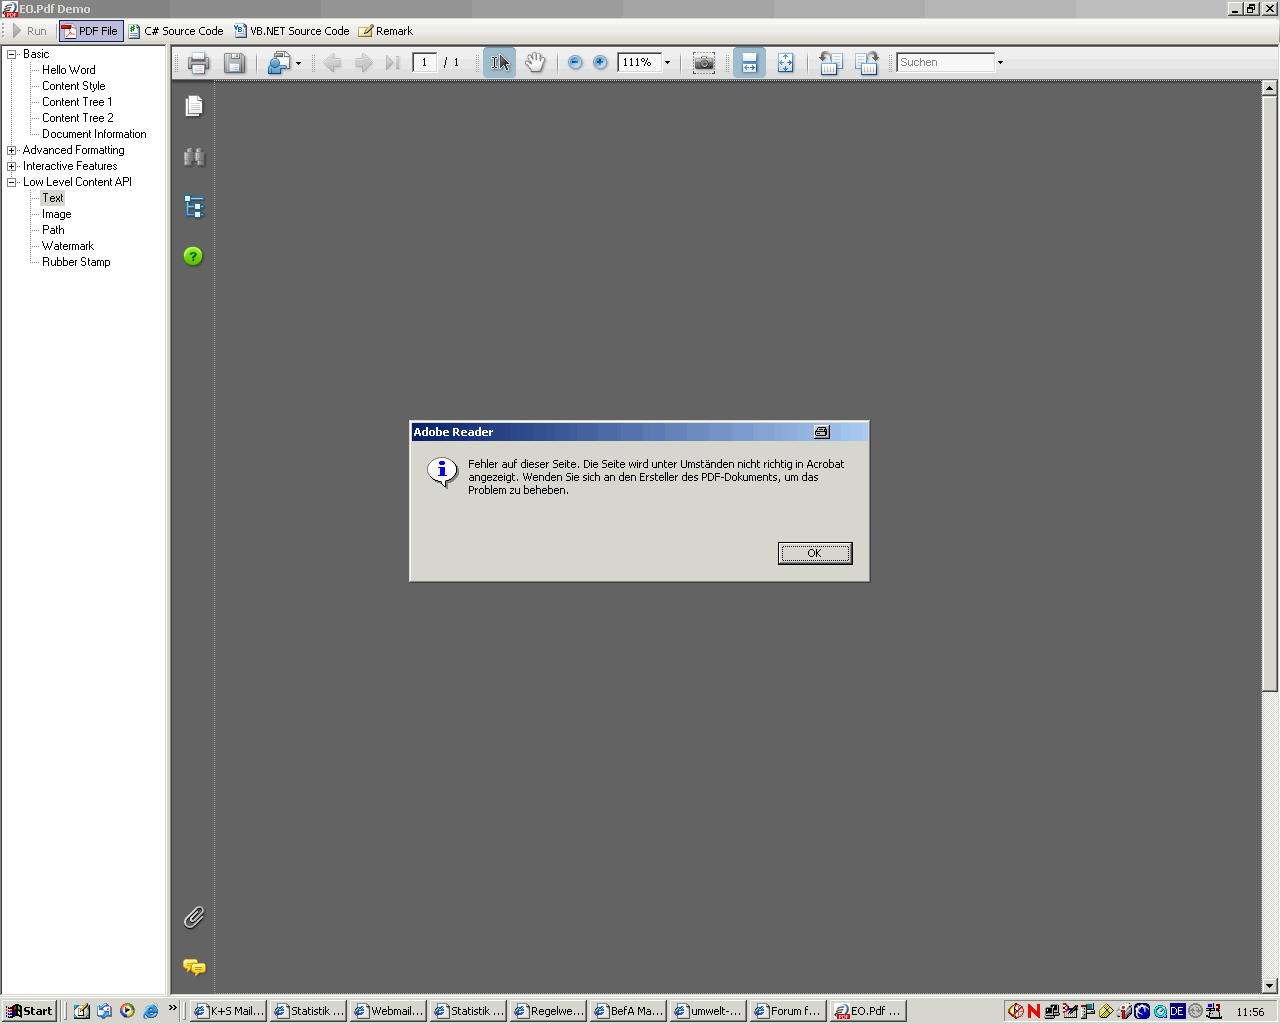Open the Windows Start button
Image resolution: width=1280 pixels, height=1024 pixels.
click(x=29, y=1011)
